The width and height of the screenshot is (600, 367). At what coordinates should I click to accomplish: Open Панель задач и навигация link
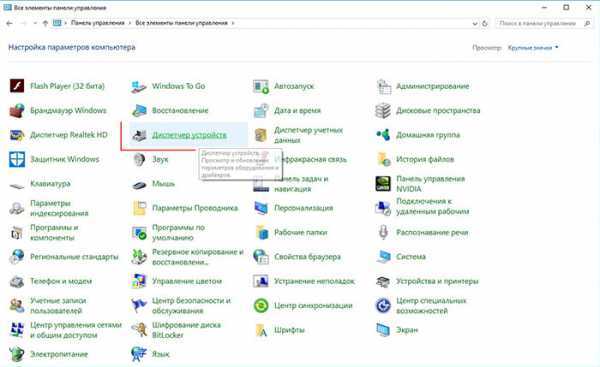(301, 184)
